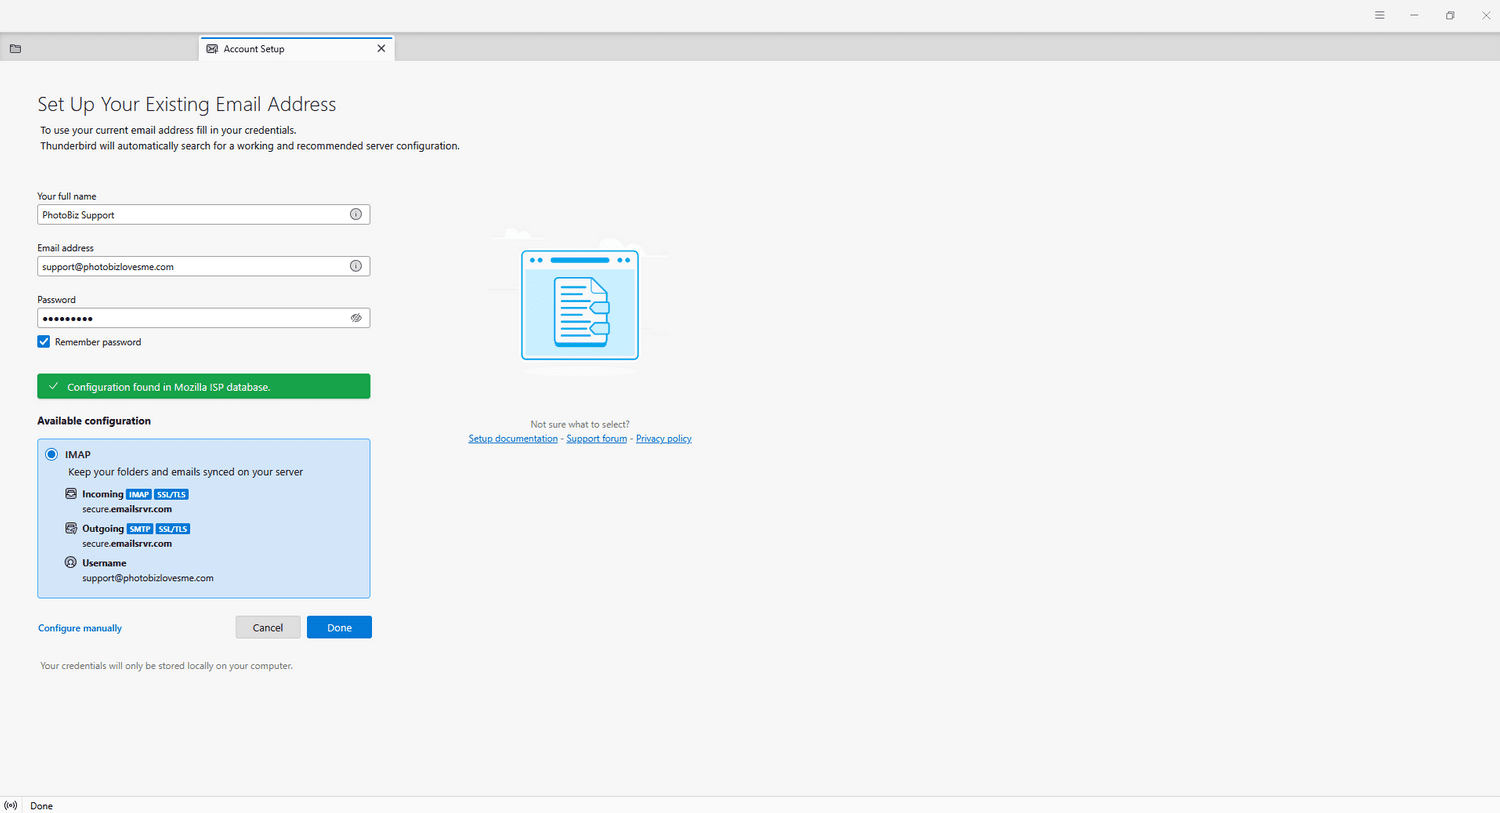Viewport: 1500px width, 813px height.
Task: Click the info icon in full name field
Action: tap(356, 214)
